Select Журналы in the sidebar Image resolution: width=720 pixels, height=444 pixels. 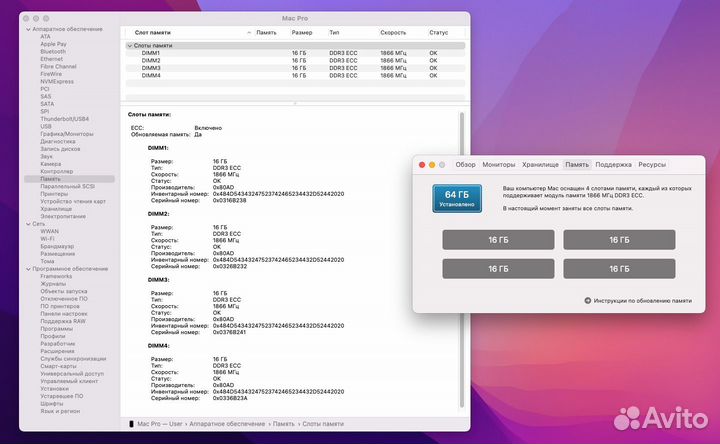53,284
